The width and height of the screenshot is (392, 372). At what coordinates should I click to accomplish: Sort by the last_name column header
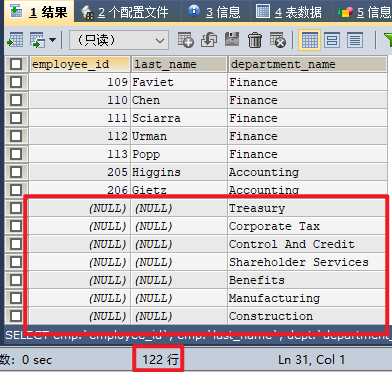[x=179, y=64]
